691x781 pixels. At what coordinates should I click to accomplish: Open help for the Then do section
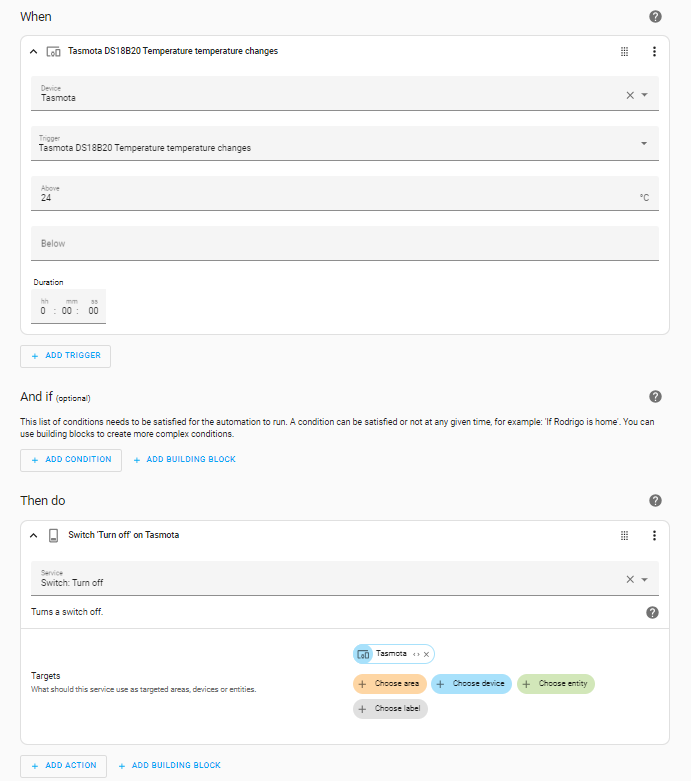pyautogui.click(x=656, y=501)
